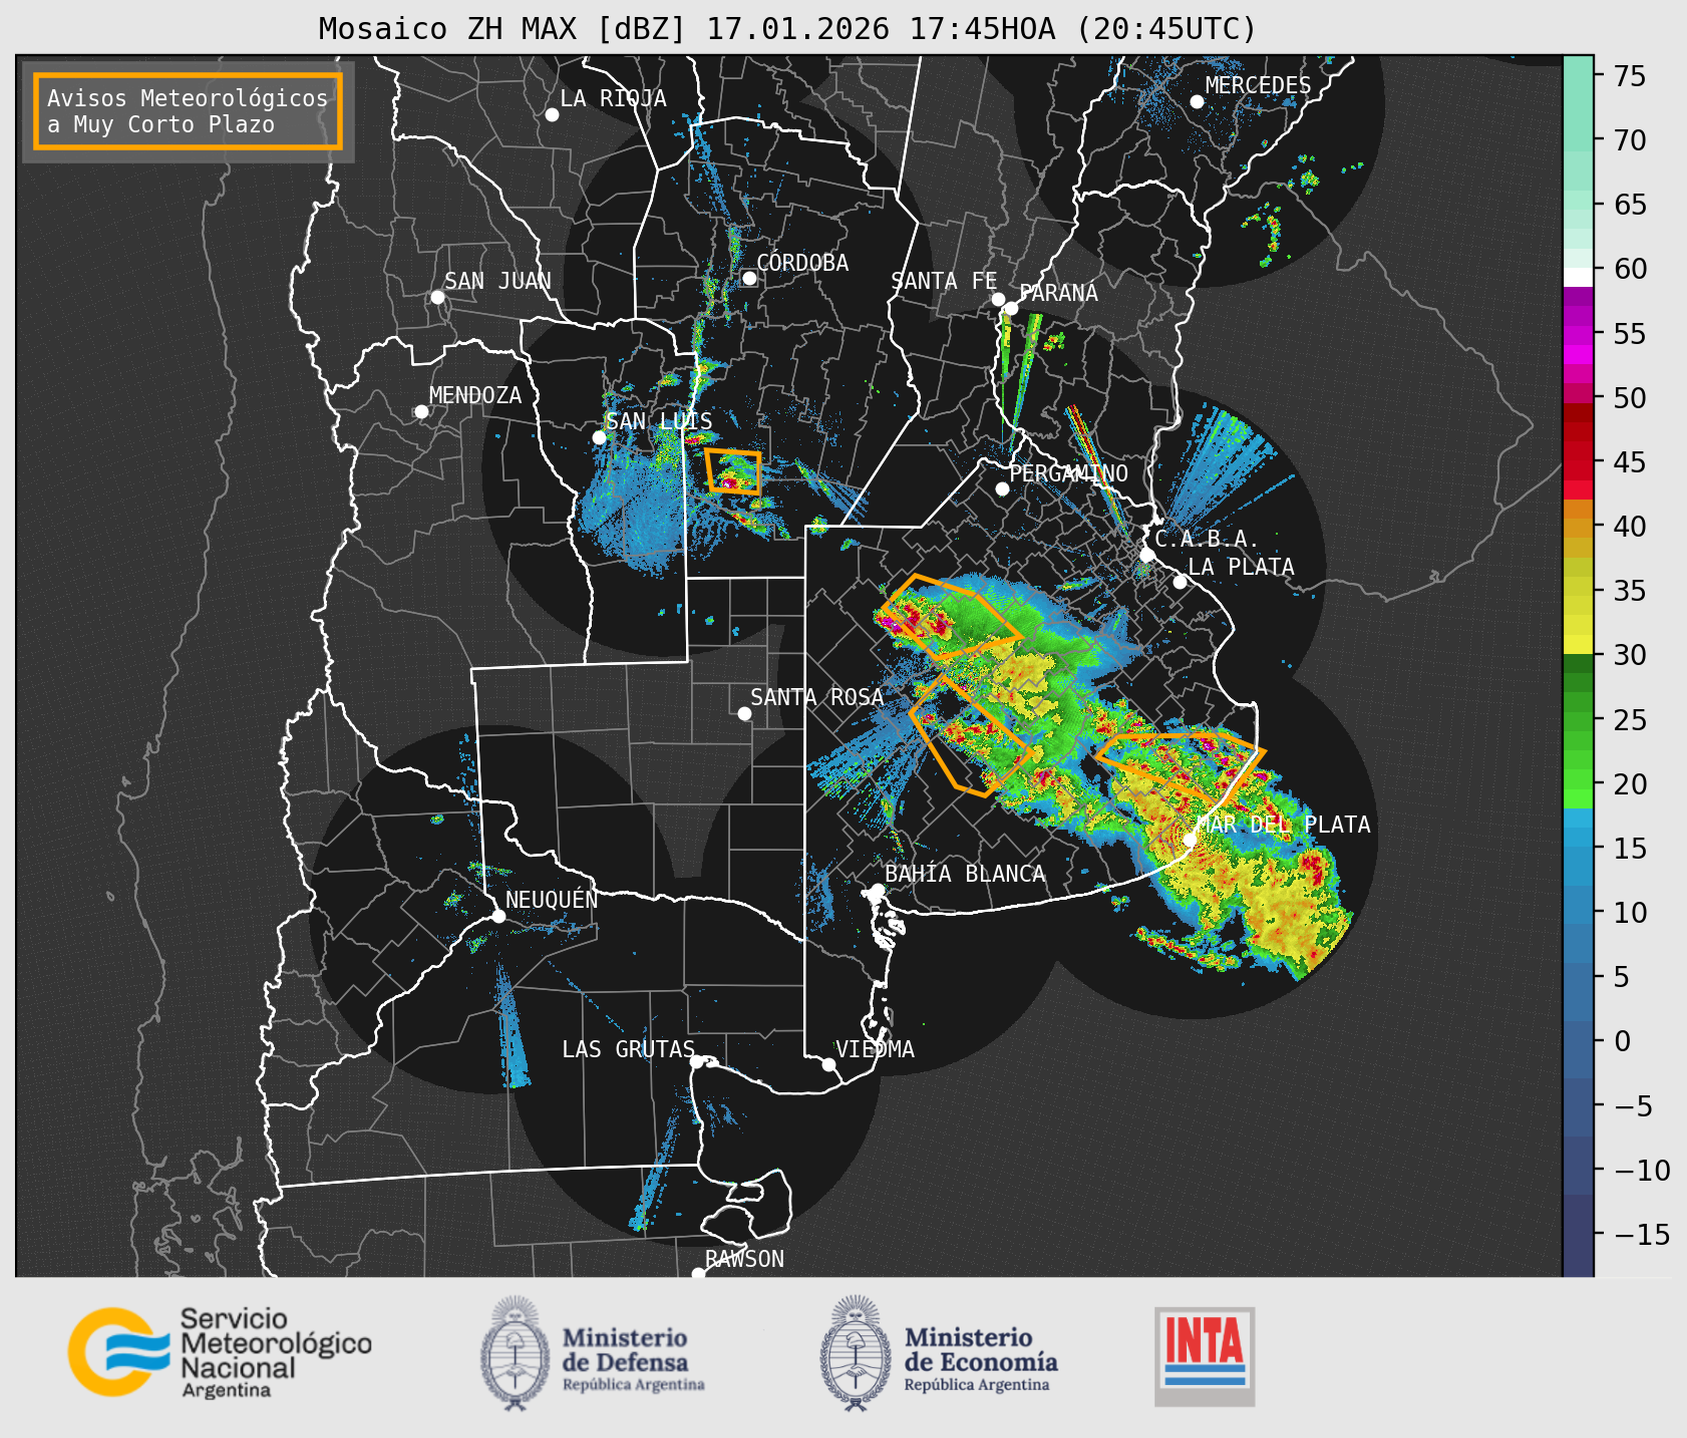Click the SANTA FE city label
This screenshot has width=1687, height=1438.
point(945,281)
